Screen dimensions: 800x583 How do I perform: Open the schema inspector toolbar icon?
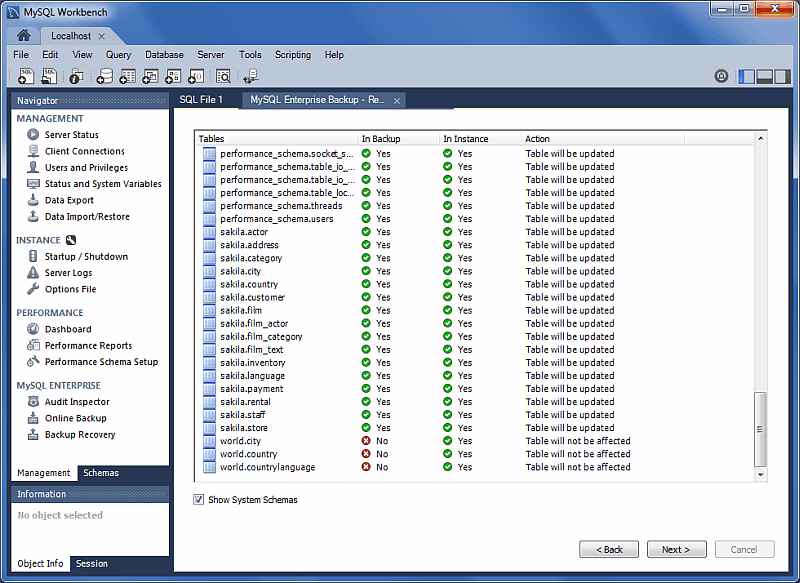76,76
